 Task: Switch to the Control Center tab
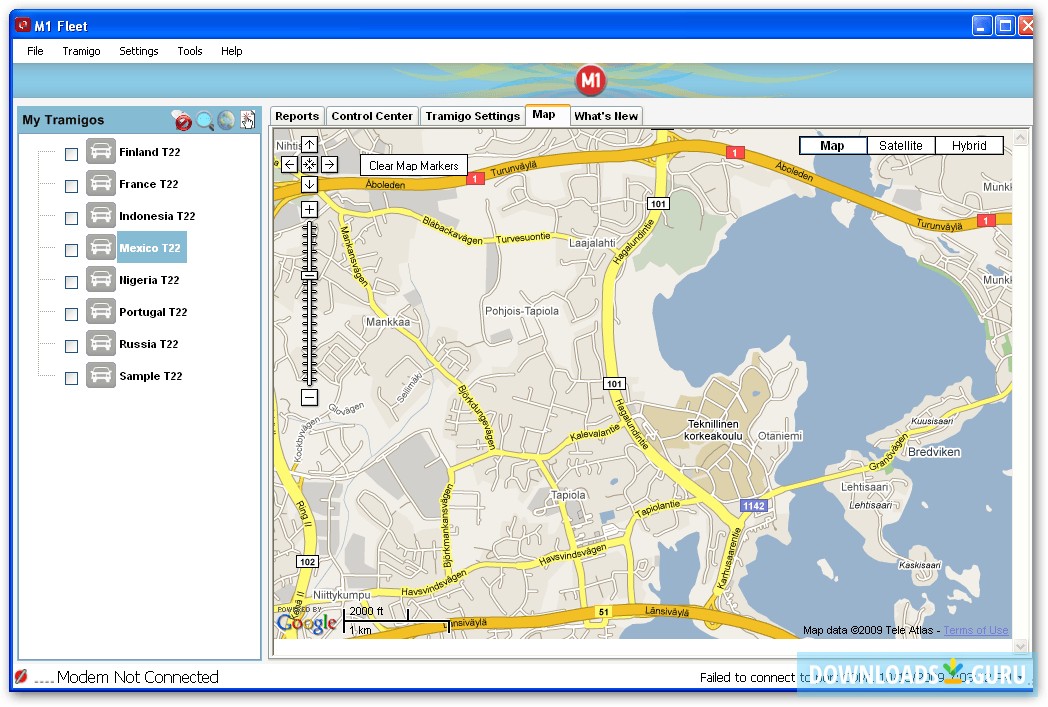(372, 116)
